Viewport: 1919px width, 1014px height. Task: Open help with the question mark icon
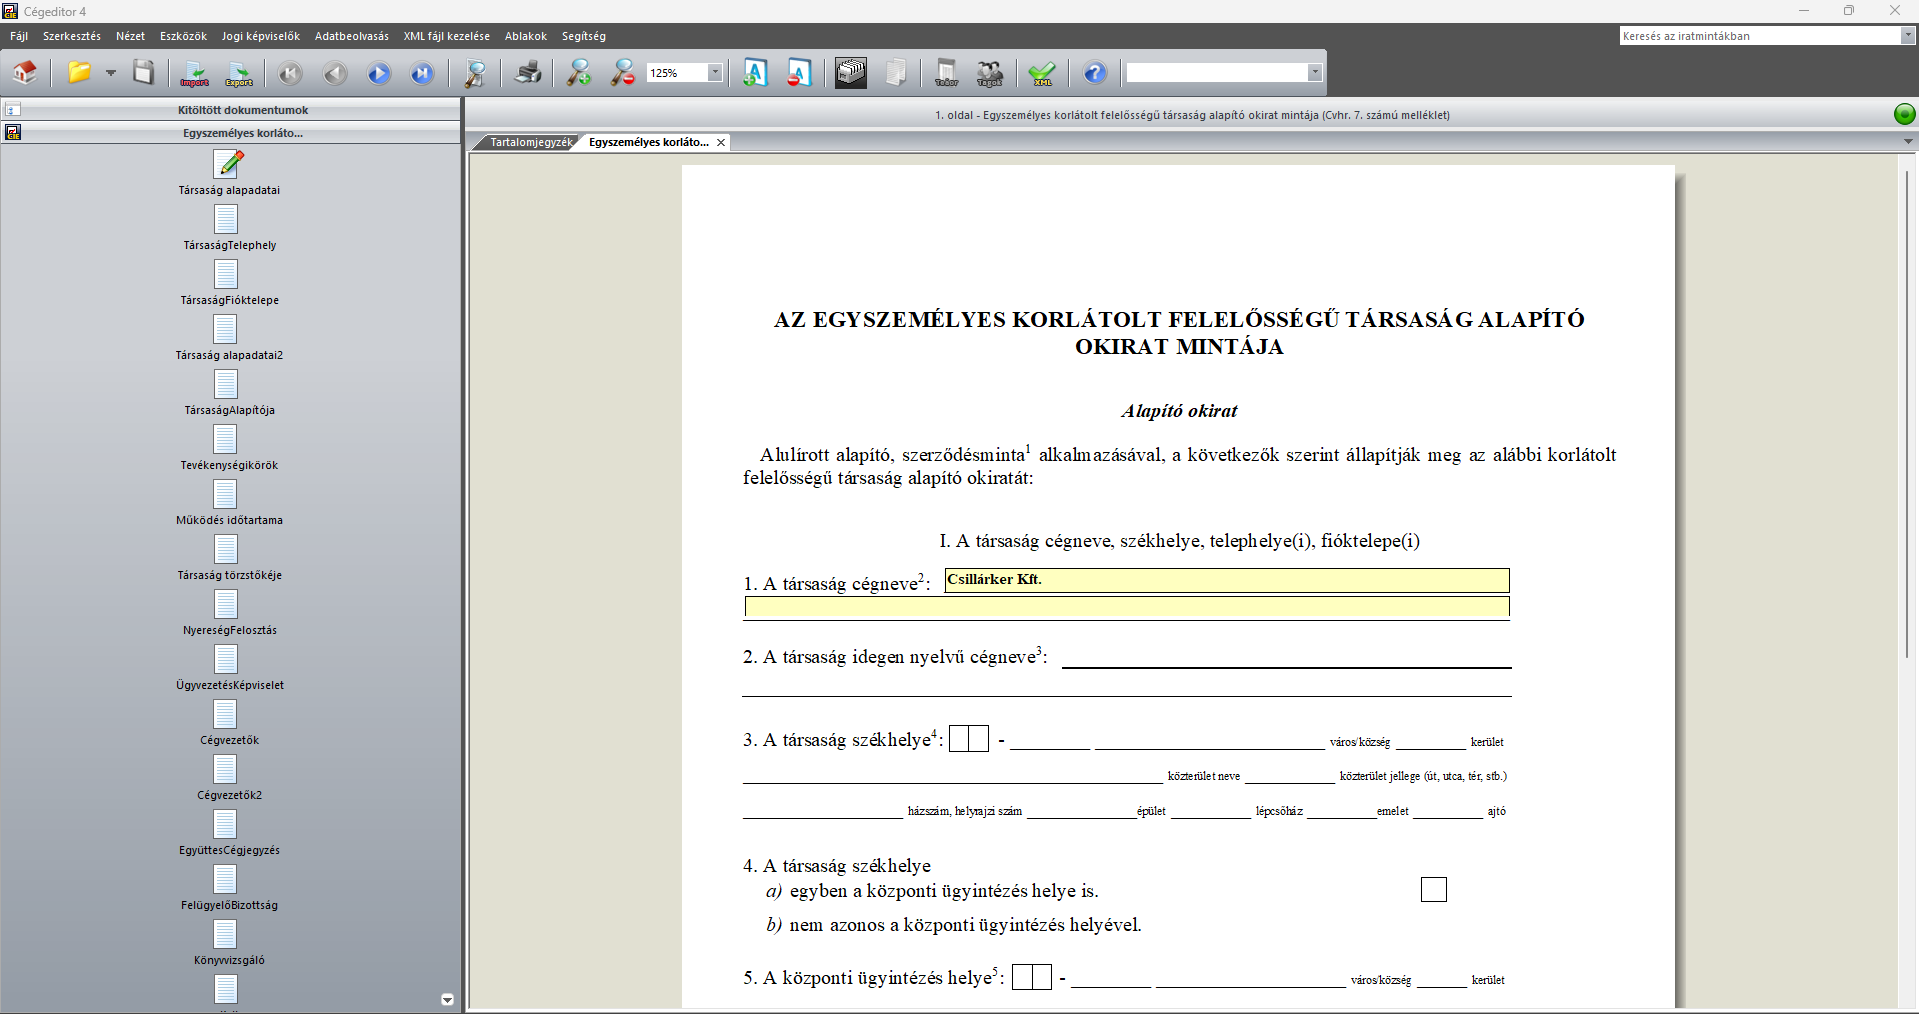pyautogui.click(x=1095, y=73)
